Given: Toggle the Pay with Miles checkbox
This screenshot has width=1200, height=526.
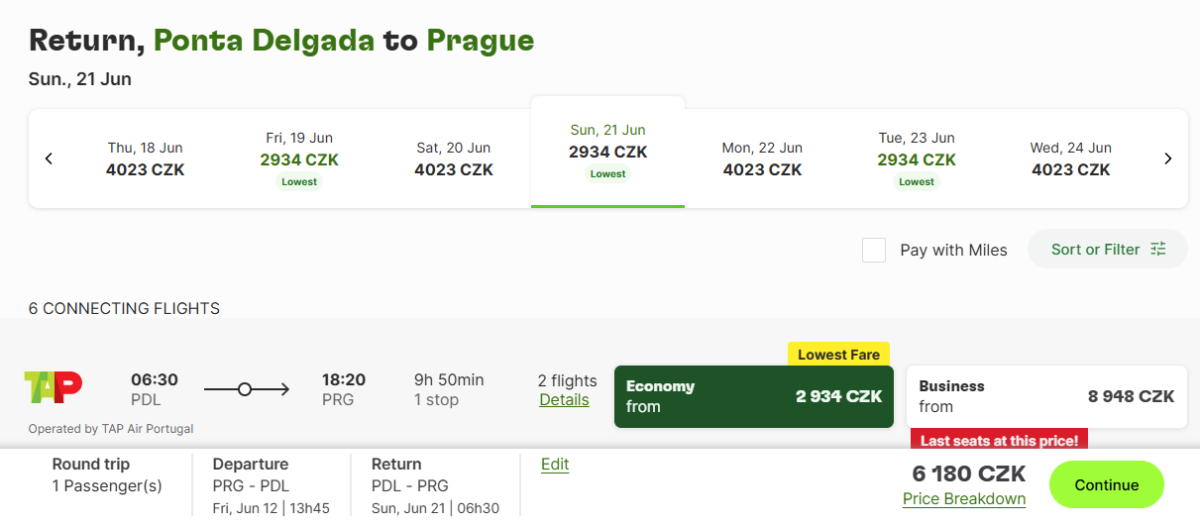Looking at the screenshot, I should [x=874, y=250].
